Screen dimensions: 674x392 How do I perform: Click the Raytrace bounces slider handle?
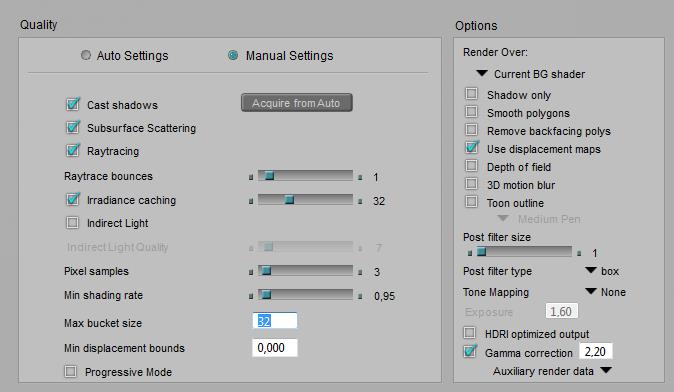(269, 176)
